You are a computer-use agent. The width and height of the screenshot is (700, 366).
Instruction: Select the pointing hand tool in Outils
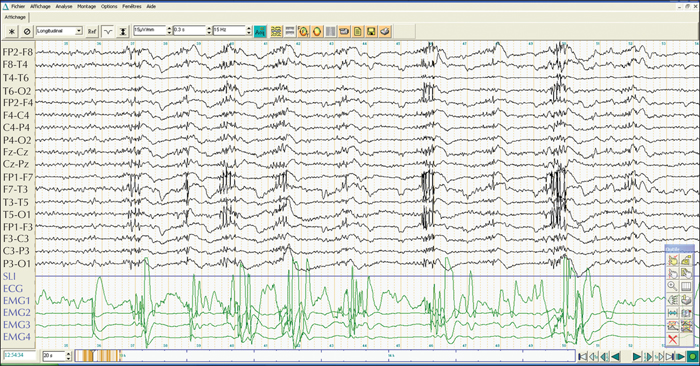tap(673, 273)
